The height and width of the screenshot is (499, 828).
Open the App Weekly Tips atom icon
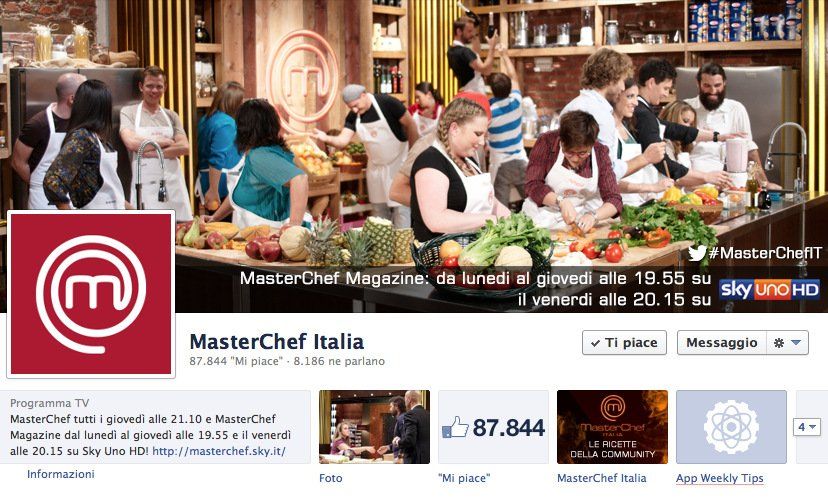(731, 427)
